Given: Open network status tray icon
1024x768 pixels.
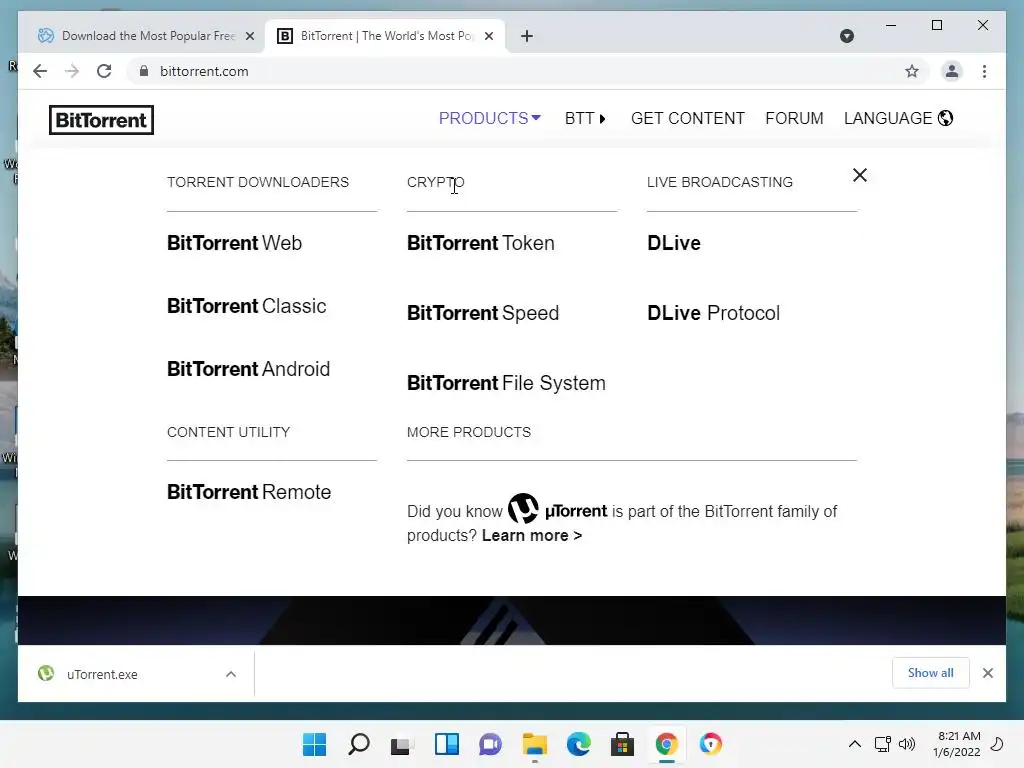Looking at the screenshot, I should click(x=883, y=744).
